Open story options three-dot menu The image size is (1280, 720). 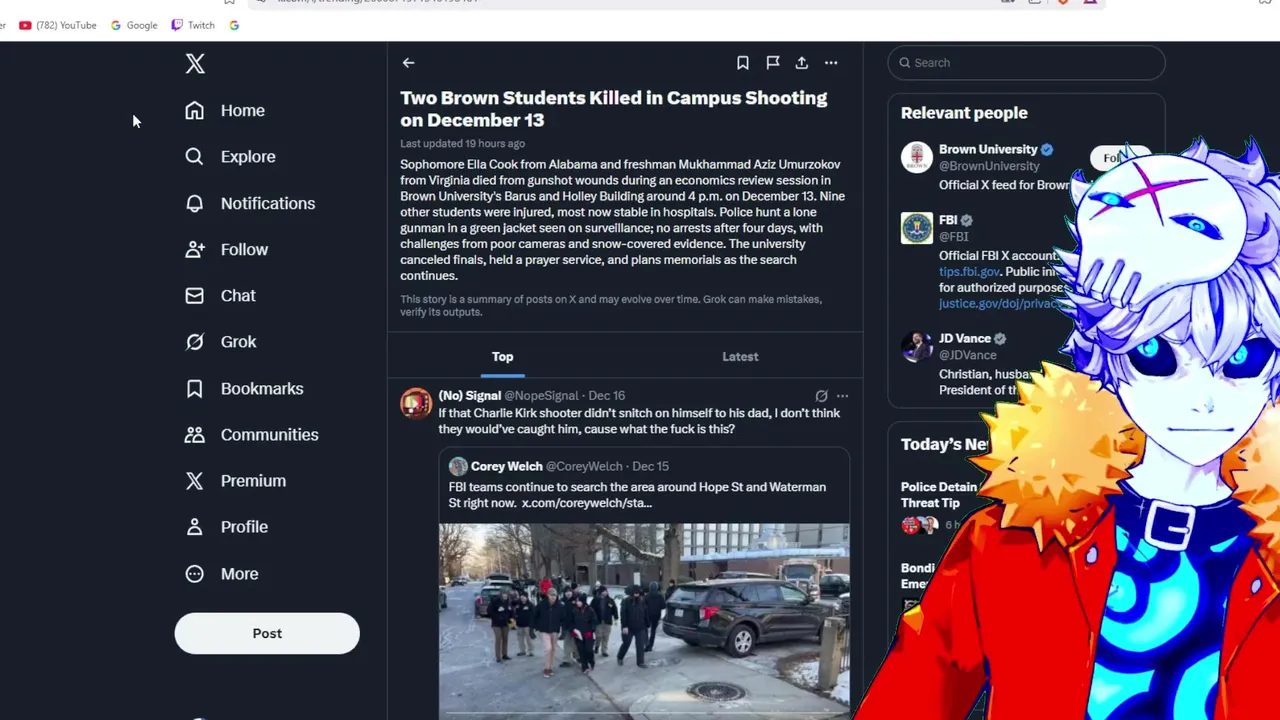(831, 63)
